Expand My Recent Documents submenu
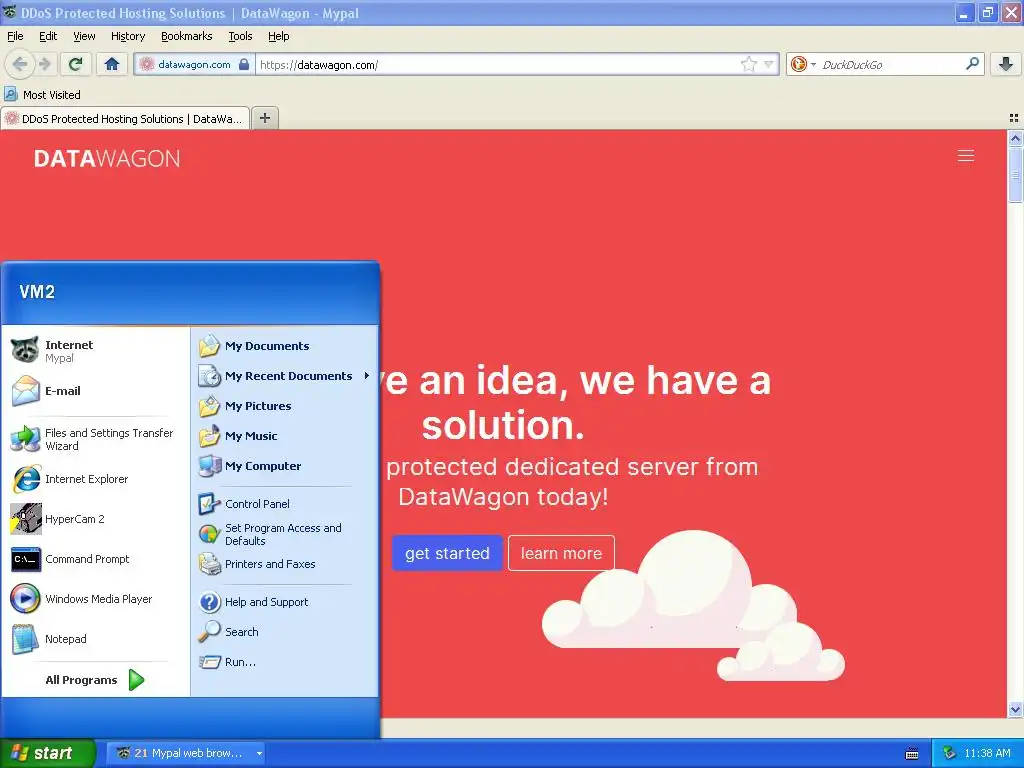The width and height of the screenshot is (1024, 768). coord(285,376)
